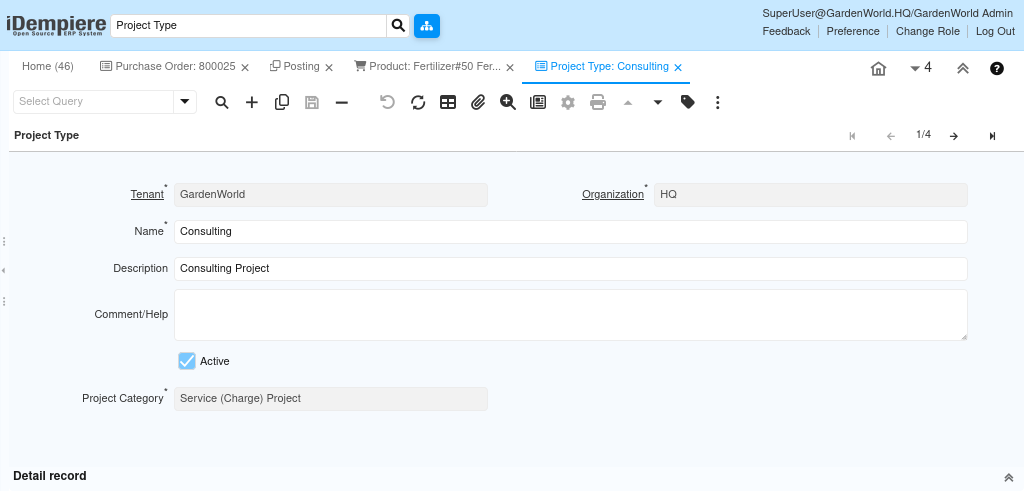Expand the Detail record panel
Viewport: 1024px width, 491px height.
click(x=1008, y=477)
